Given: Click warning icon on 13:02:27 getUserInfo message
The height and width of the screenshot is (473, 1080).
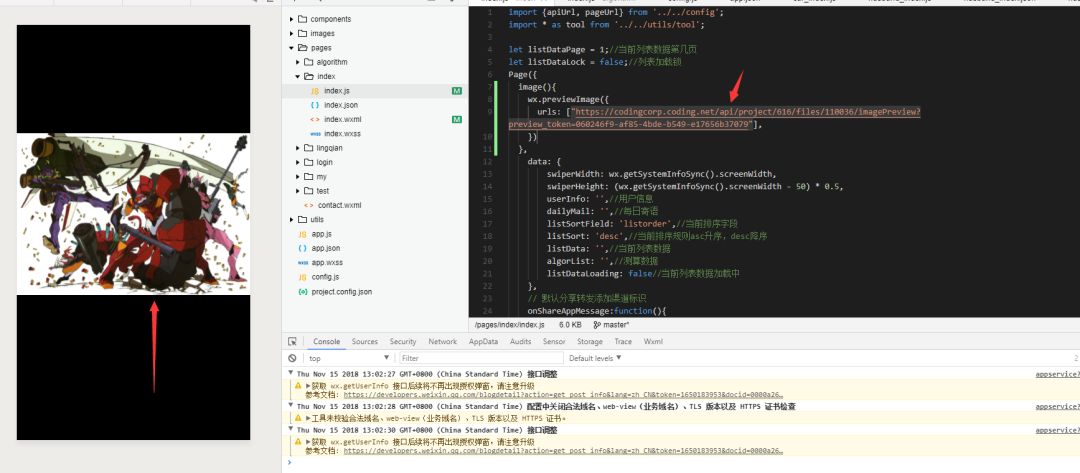Looking at the screenshot, I should point(298,386).
